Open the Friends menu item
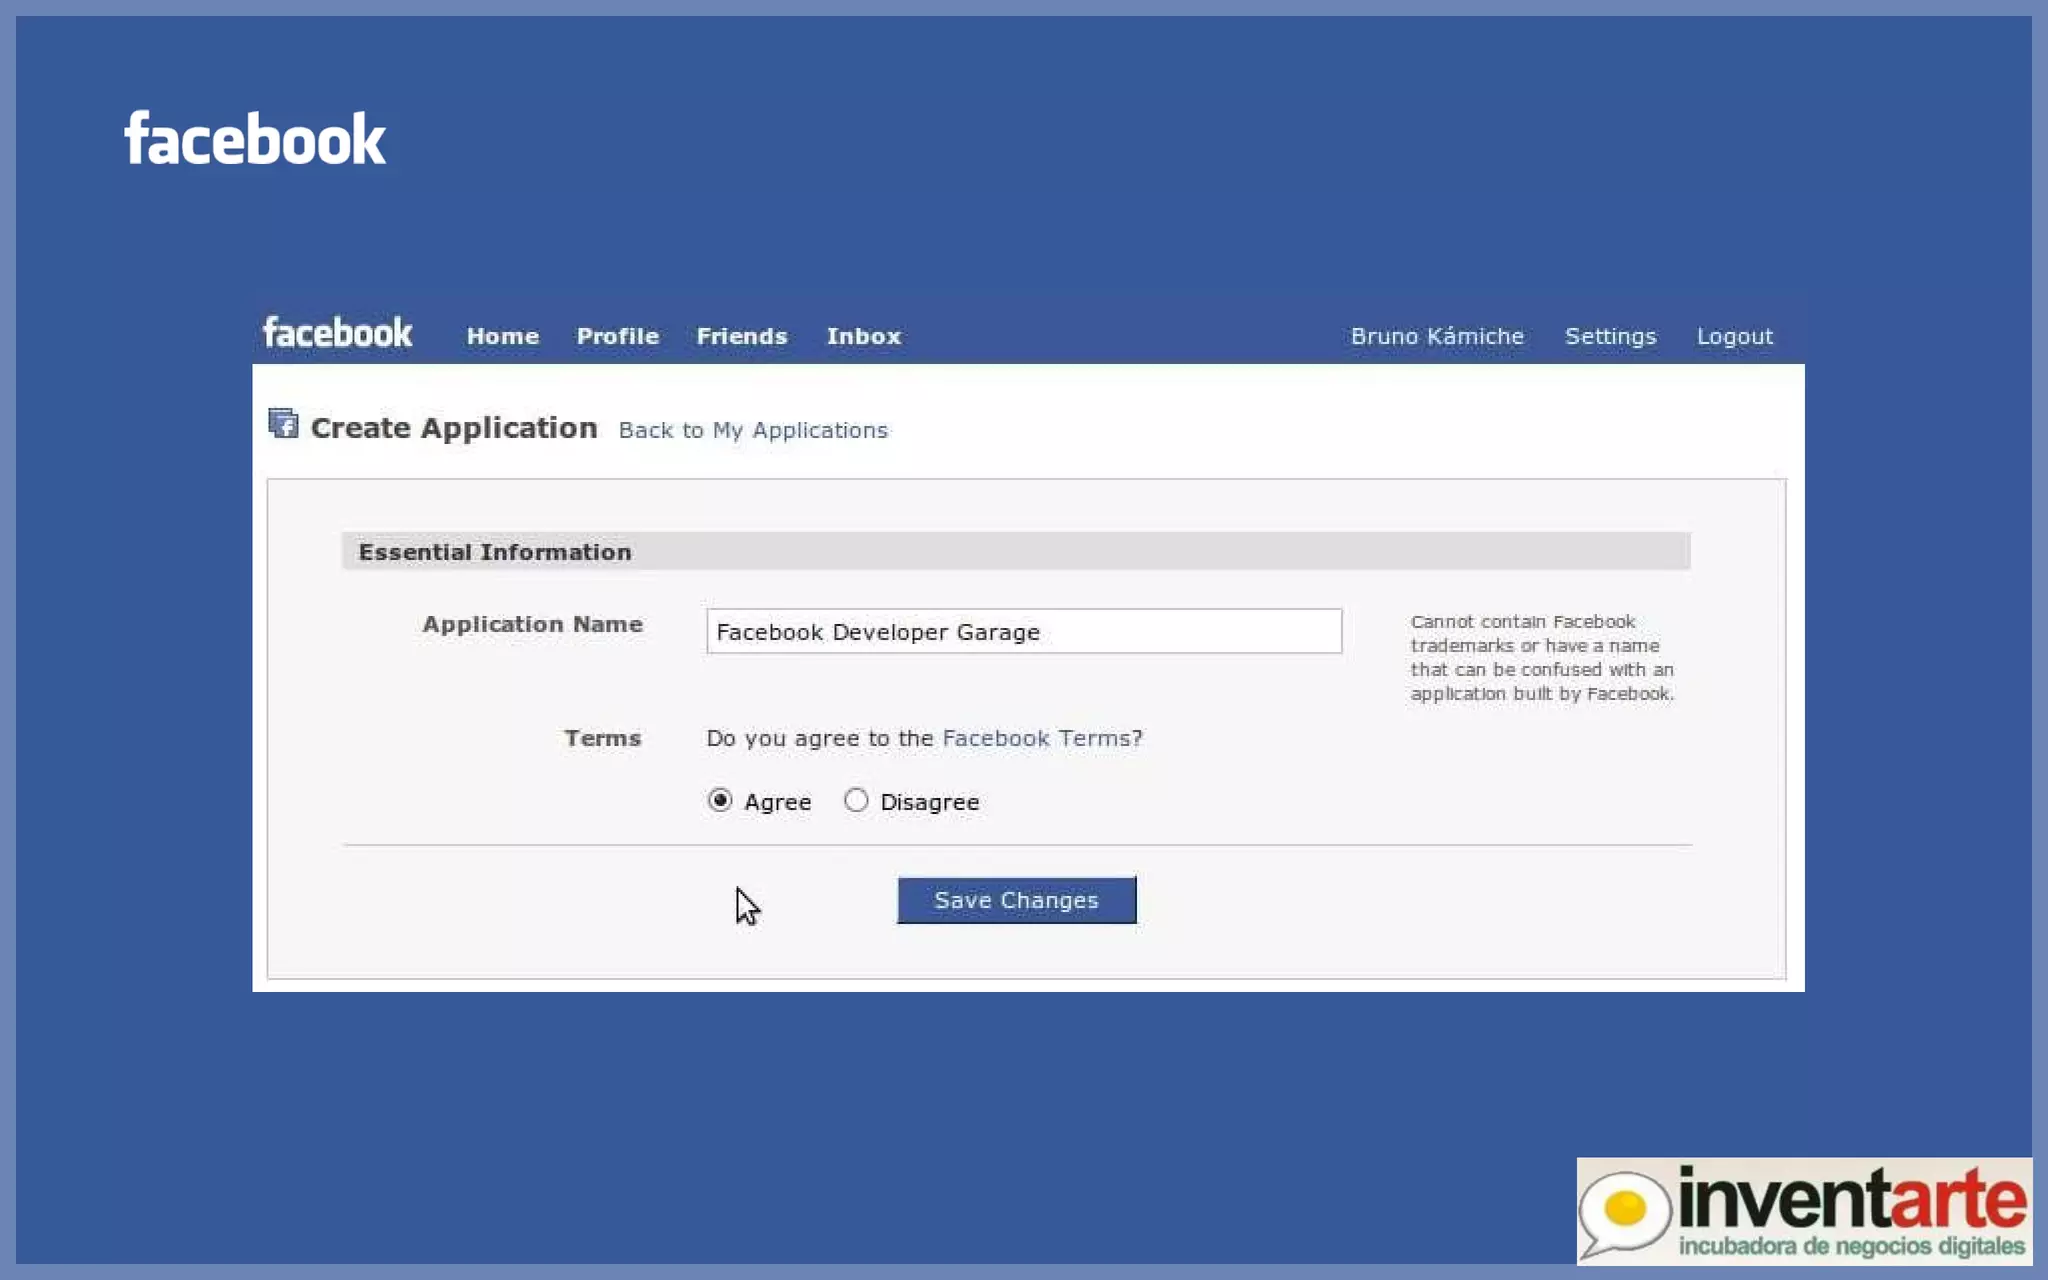This screenshot has width=2048, height=1280. pos(741,337)
